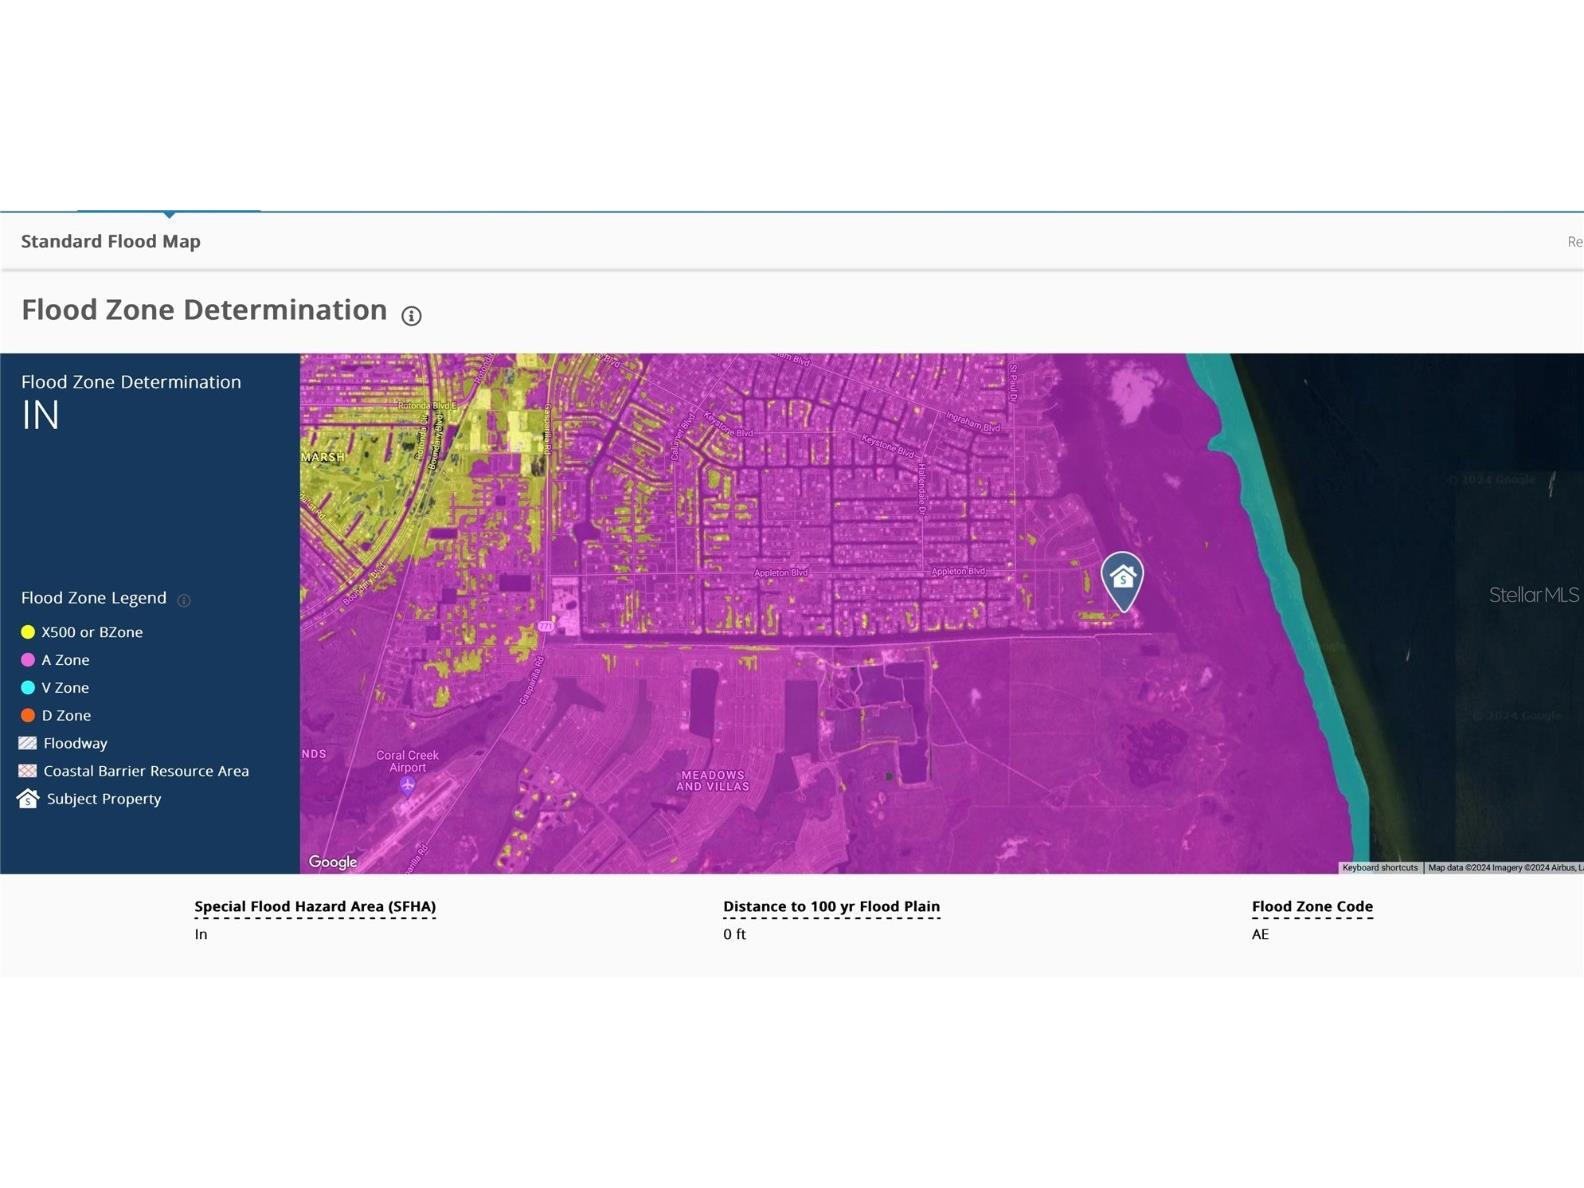
Task: Click the 771 road shield on map
Action: [x=545, y=627]
